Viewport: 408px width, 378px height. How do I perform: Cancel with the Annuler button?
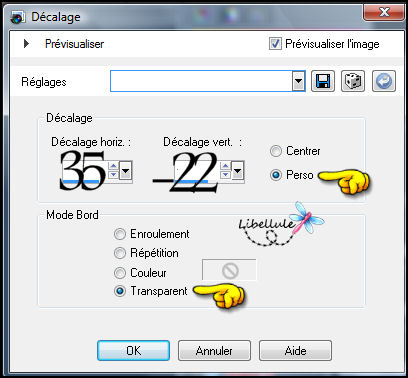[214, 350]
